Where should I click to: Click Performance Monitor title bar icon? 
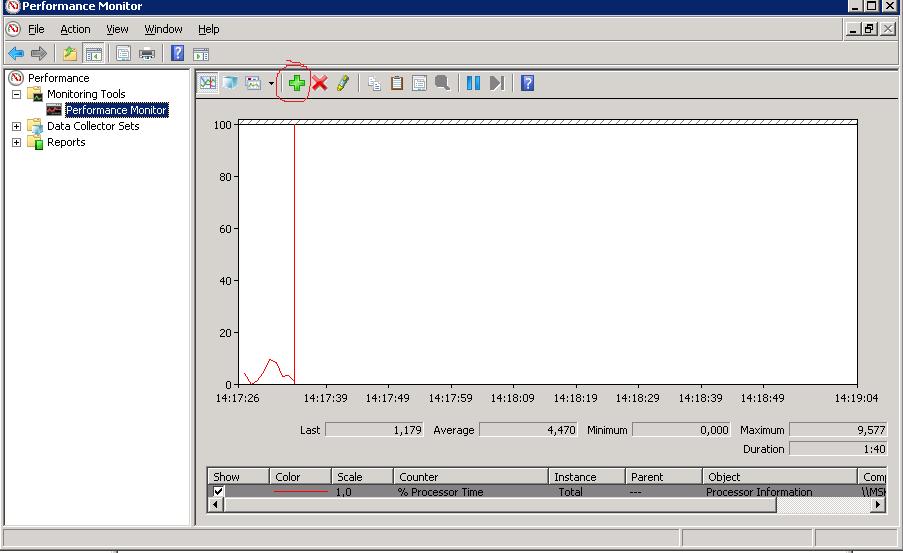point(12,6)
